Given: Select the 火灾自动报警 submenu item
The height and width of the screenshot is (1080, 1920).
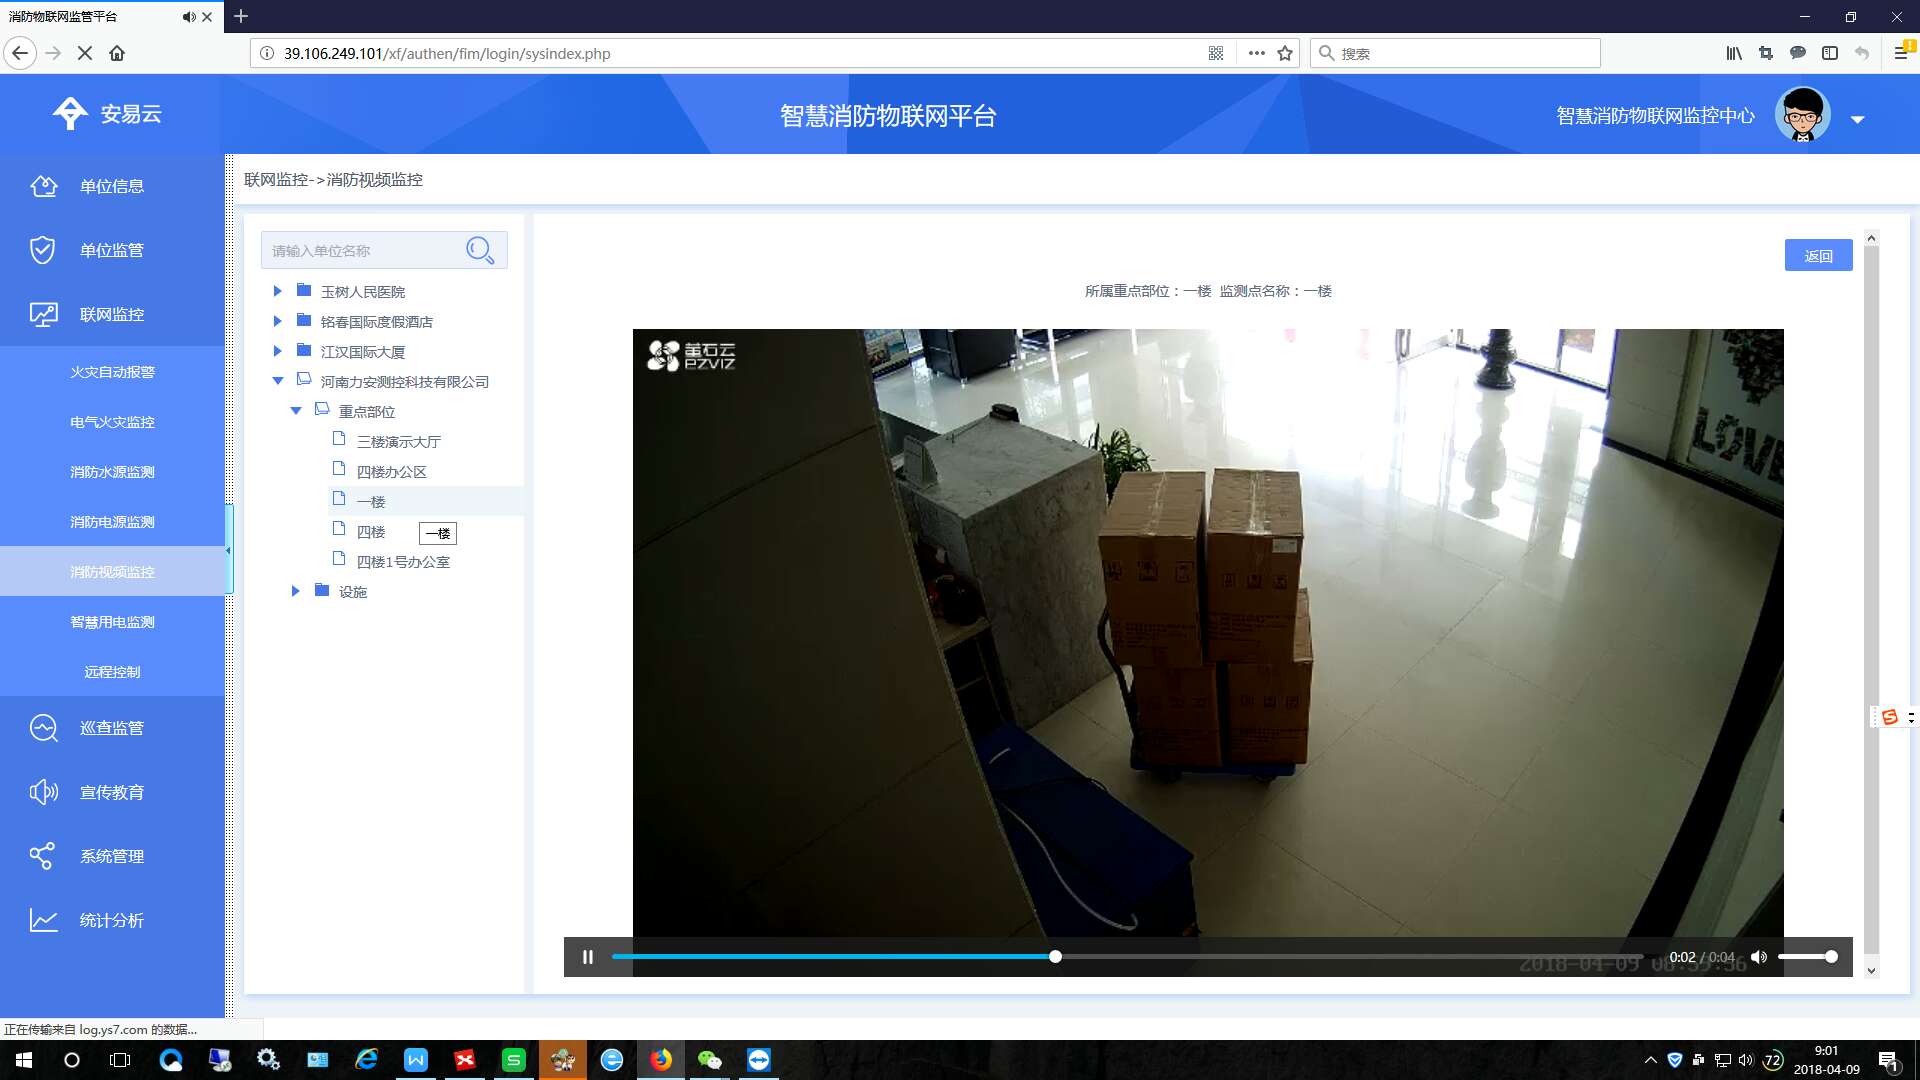Looking at the screenshot, I should click(x=112, y=372).
